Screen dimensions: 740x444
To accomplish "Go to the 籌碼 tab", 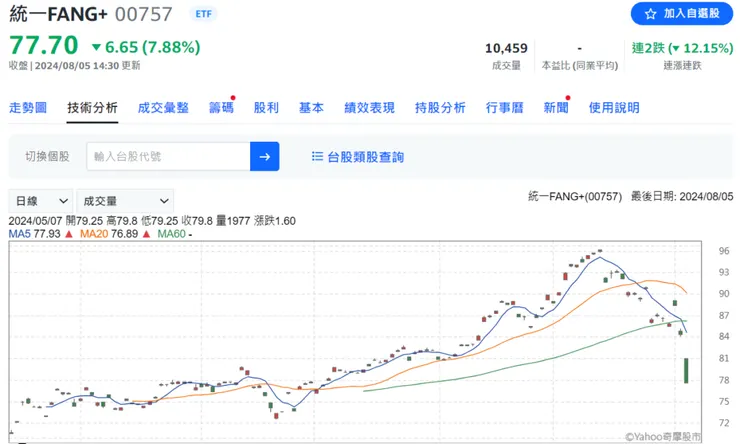I will pyautogui.click(x=221, y=108).
